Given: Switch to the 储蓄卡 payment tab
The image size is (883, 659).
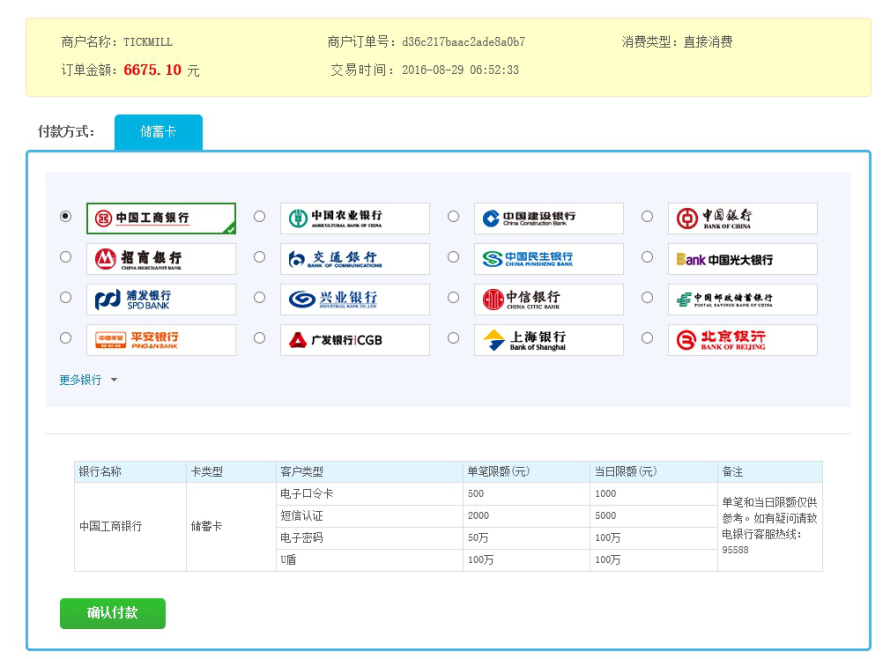Looking at the screenshot, I should click(158, 132).
